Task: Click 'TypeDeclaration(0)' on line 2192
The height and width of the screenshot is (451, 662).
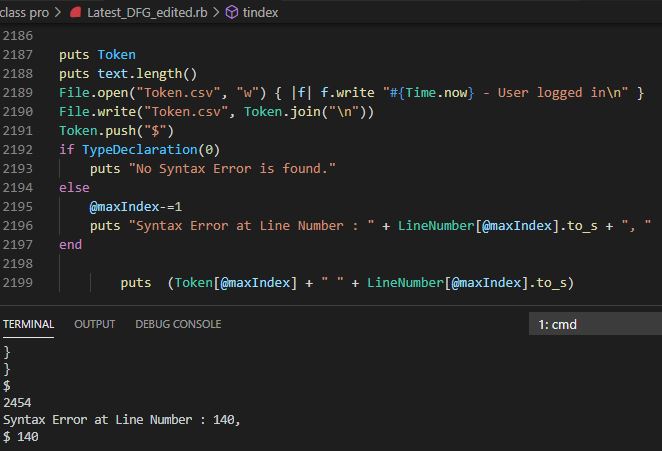Action: tap(151, 149)
